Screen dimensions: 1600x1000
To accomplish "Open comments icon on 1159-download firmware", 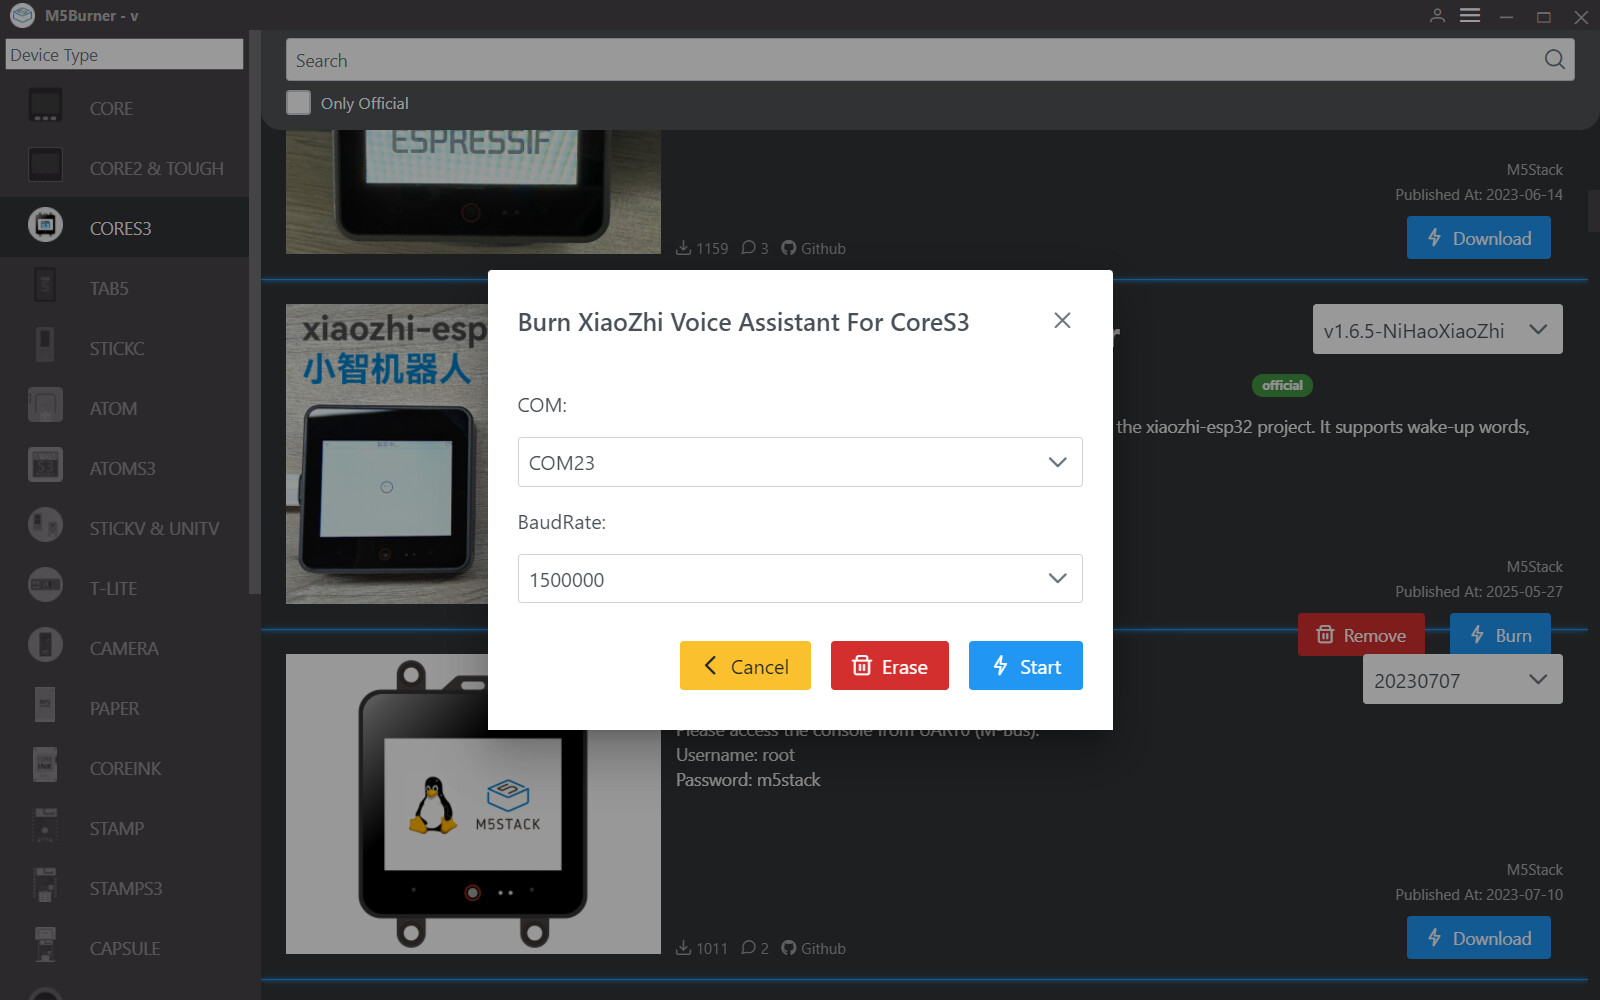I will click(748, 248).
